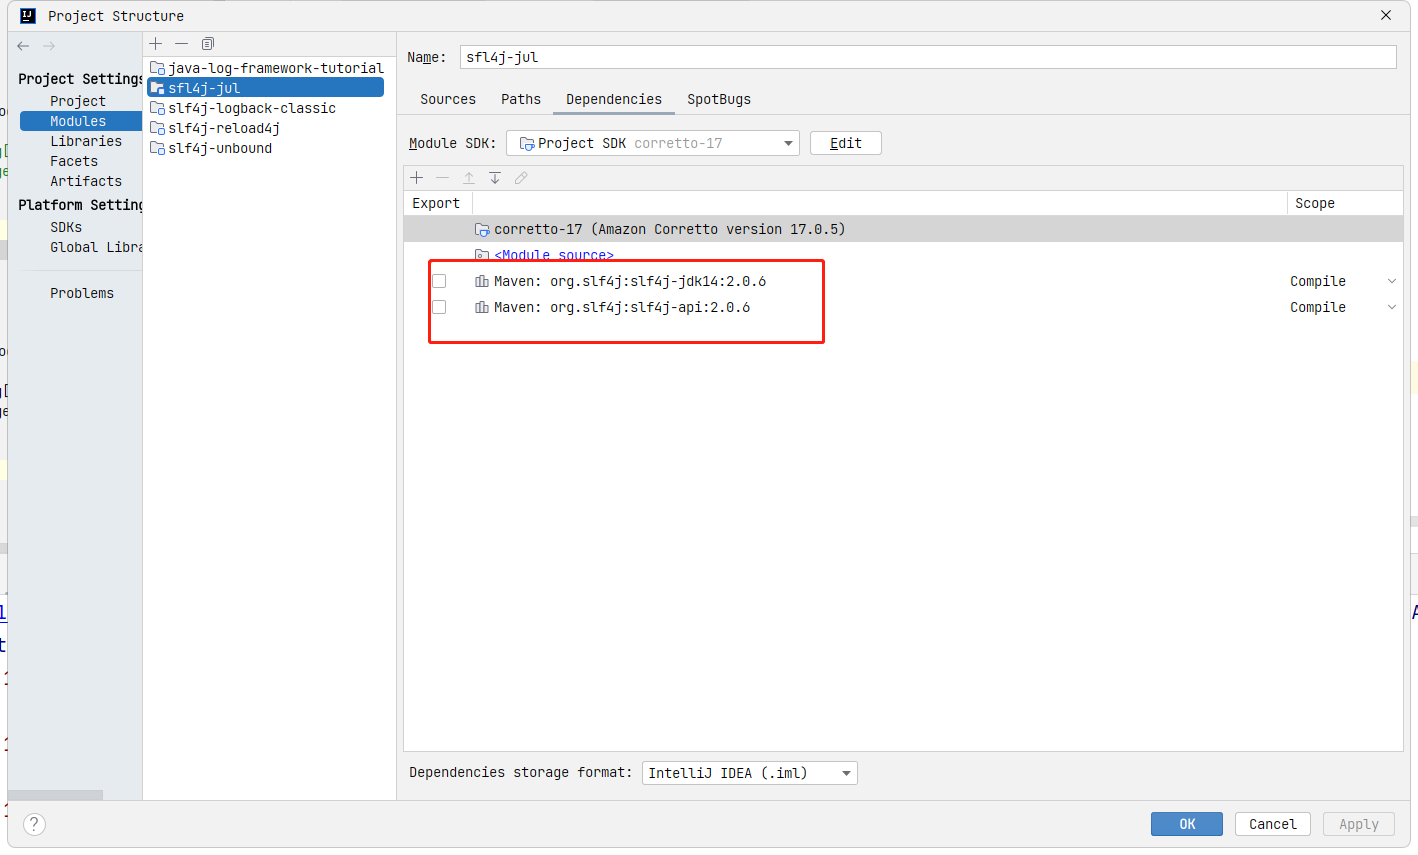
Task: Select Maven org.slf4j:slf4j-api:2.0.6 row
Action: 903,307
